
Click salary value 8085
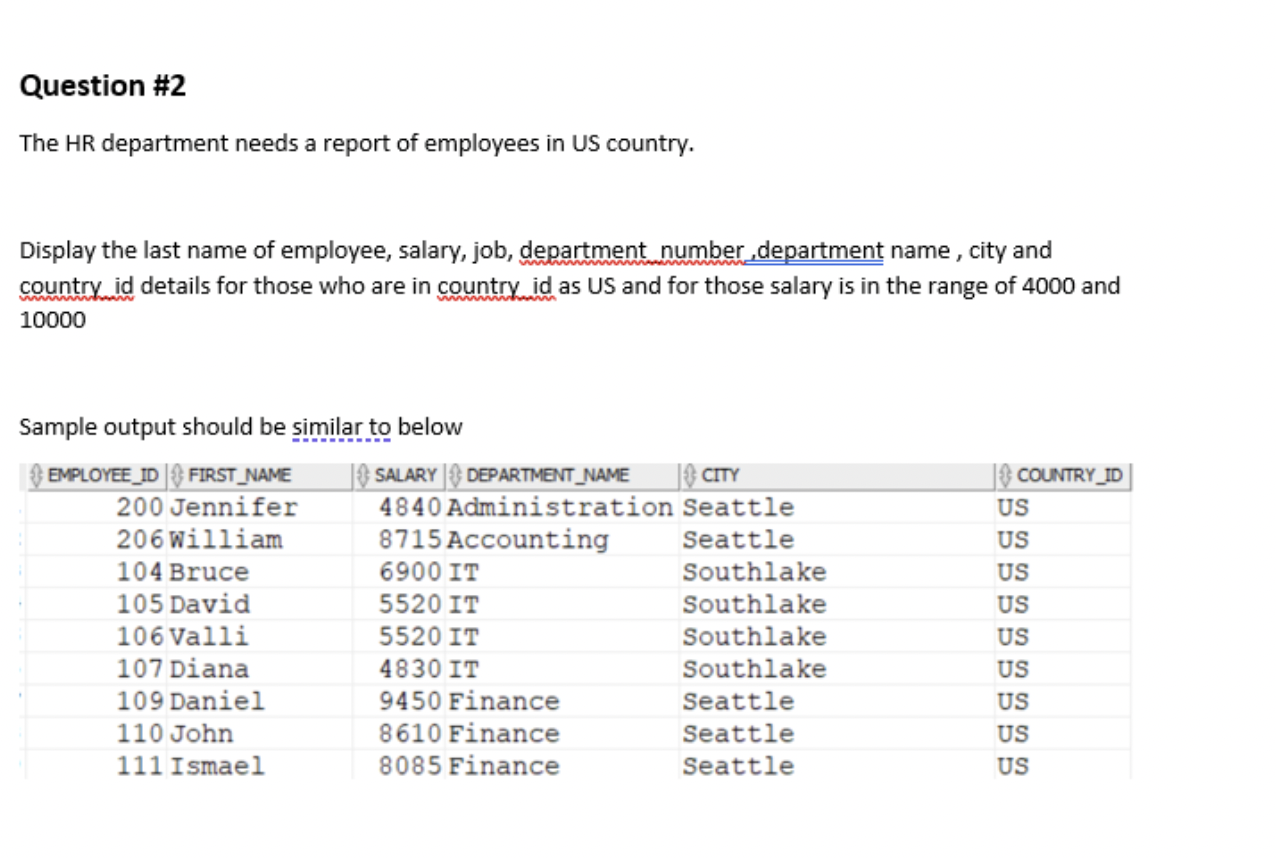(411, 766)
